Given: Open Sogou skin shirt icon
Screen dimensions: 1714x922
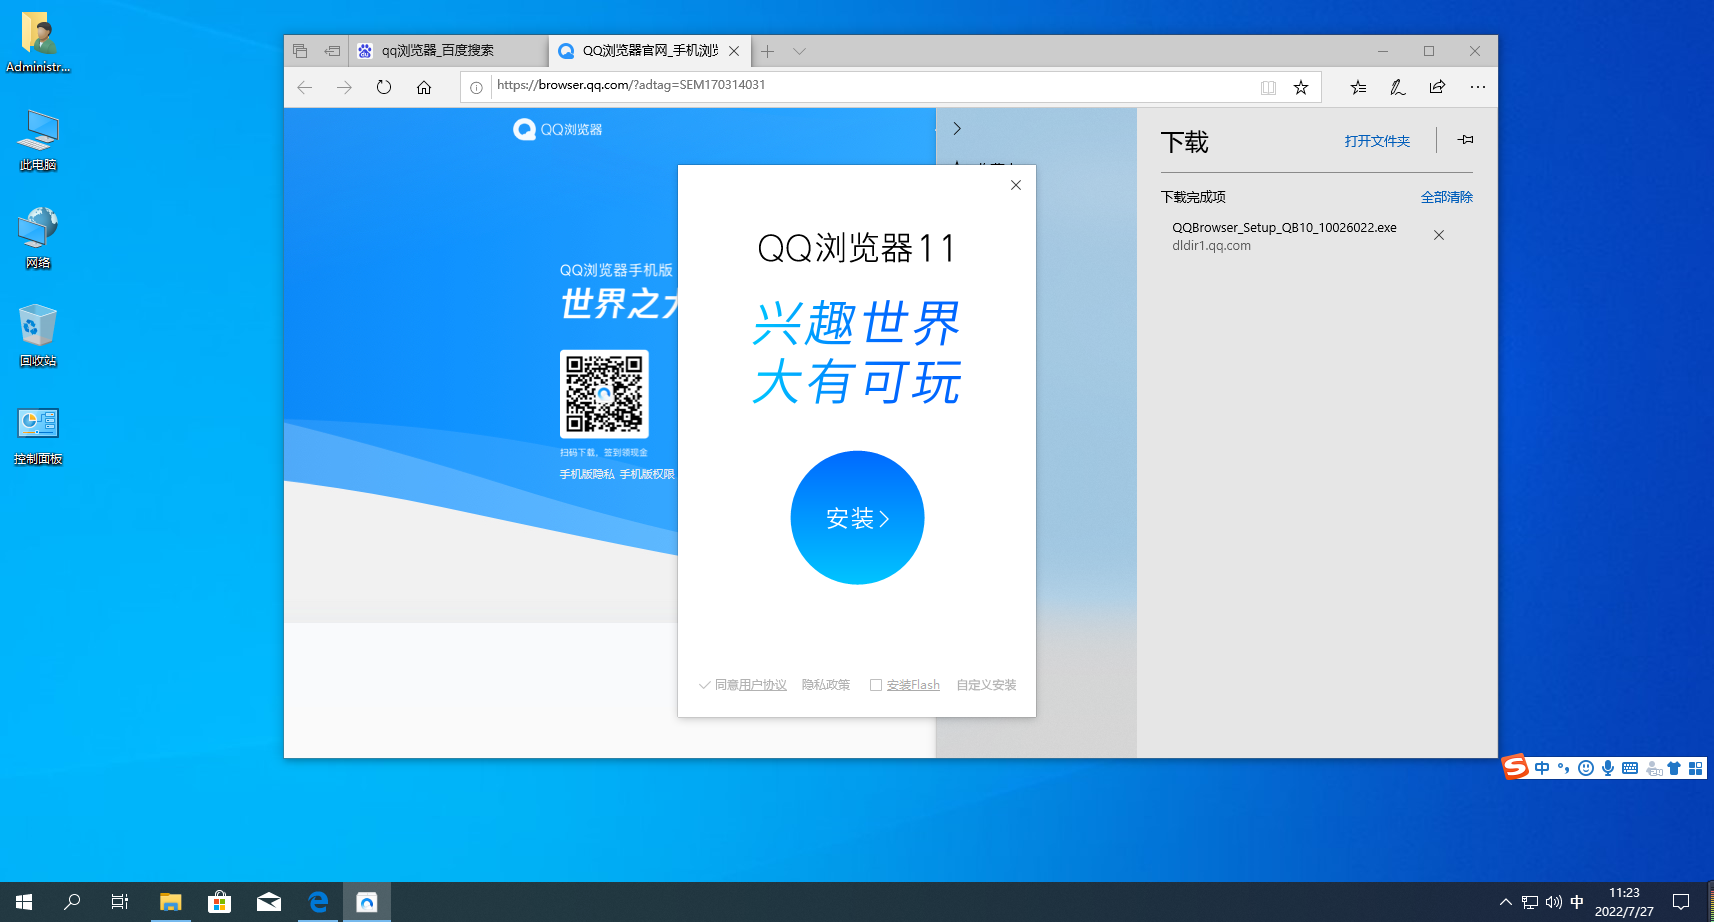Looking at the screenshot, I should [x=1674, y=768].
